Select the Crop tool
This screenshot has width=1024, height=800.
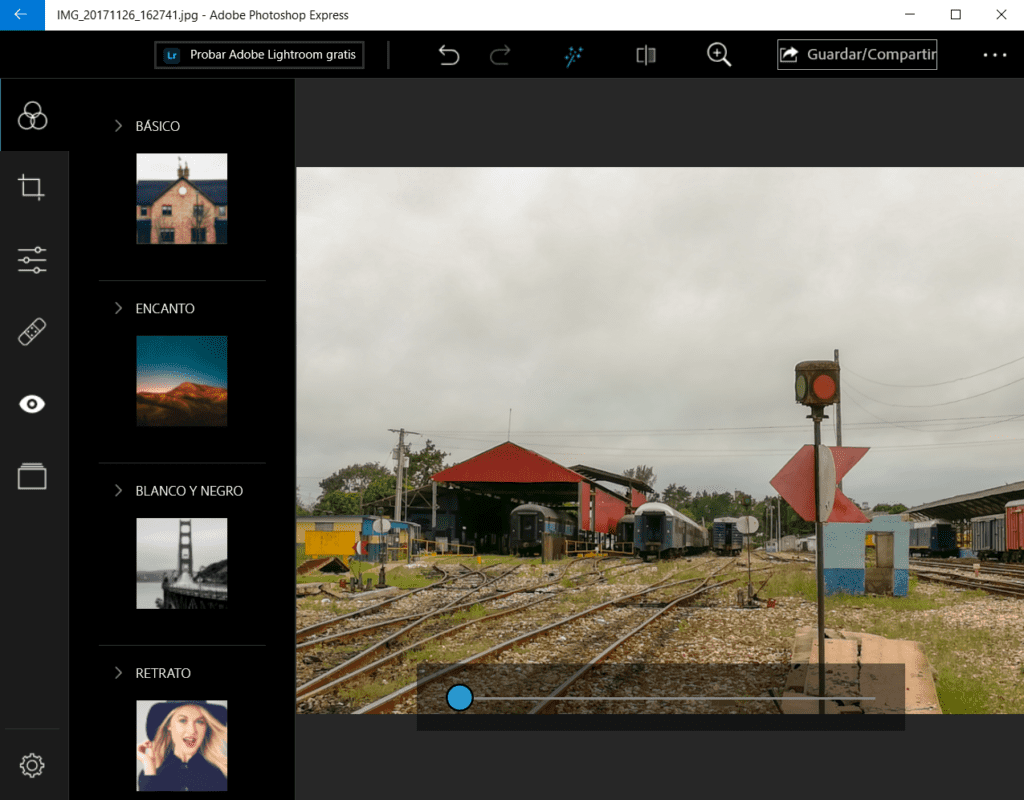pyautogui.click(x=31, y=187)
